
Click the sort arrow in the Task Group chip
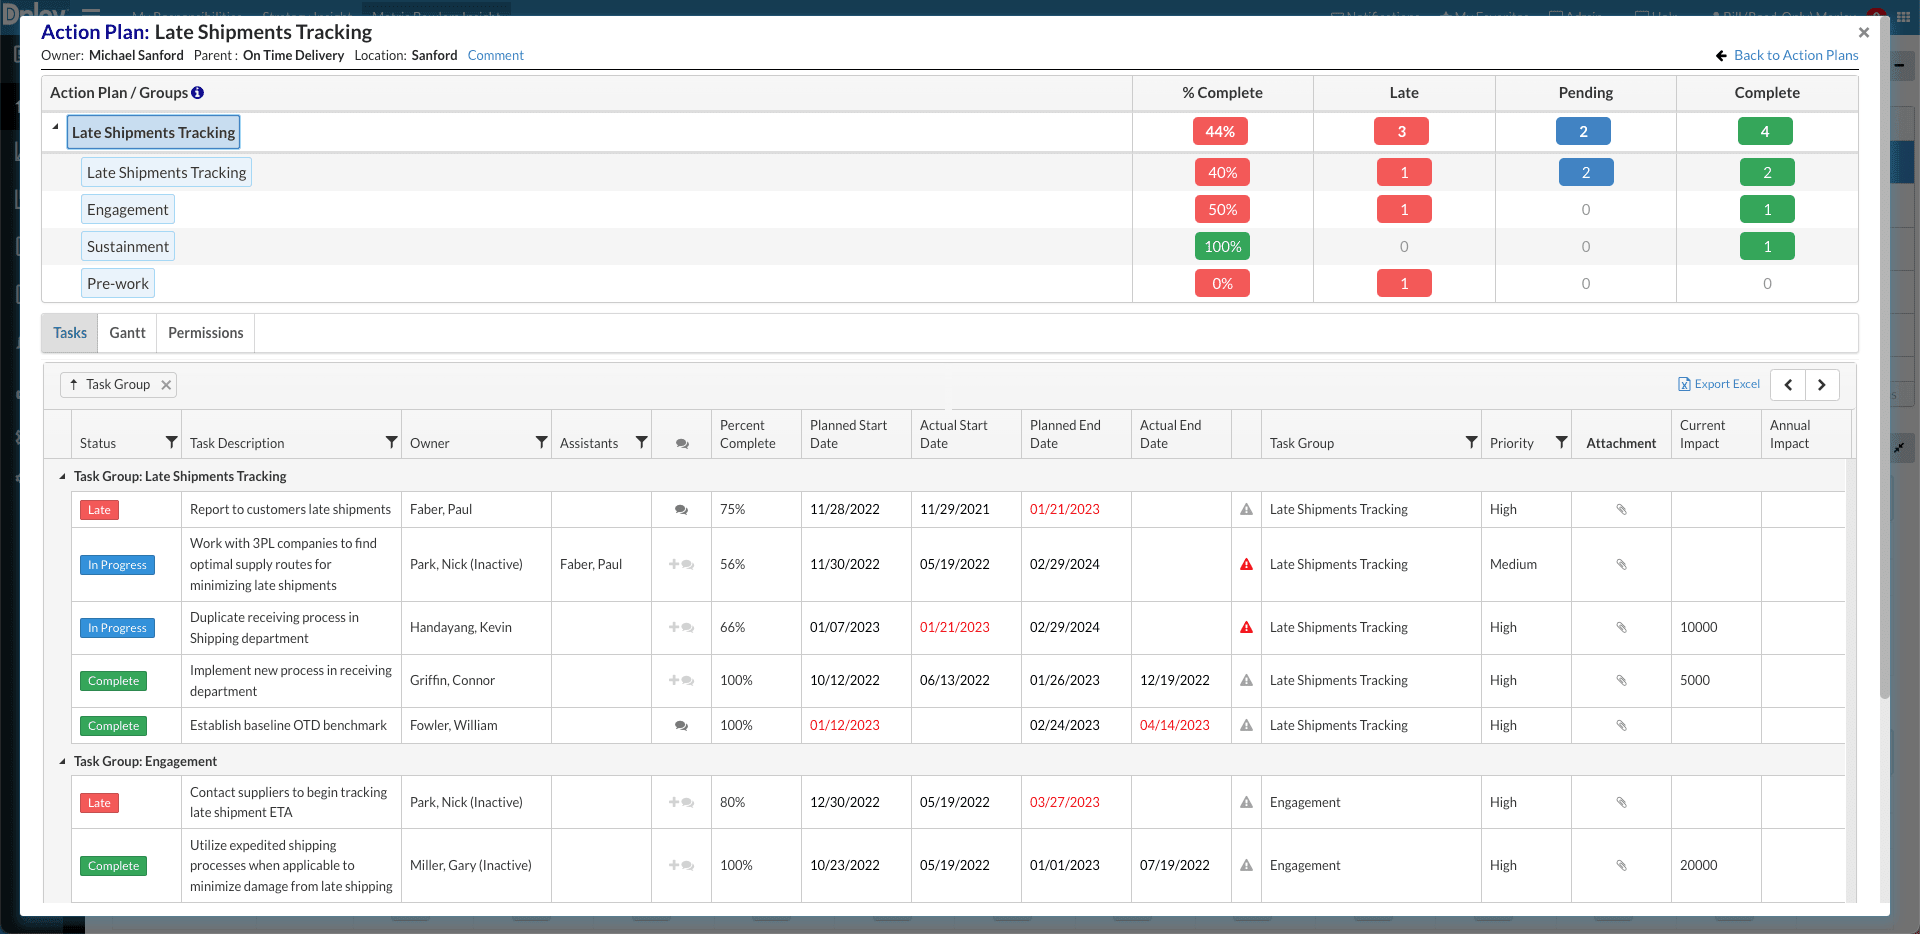point(73,384)
